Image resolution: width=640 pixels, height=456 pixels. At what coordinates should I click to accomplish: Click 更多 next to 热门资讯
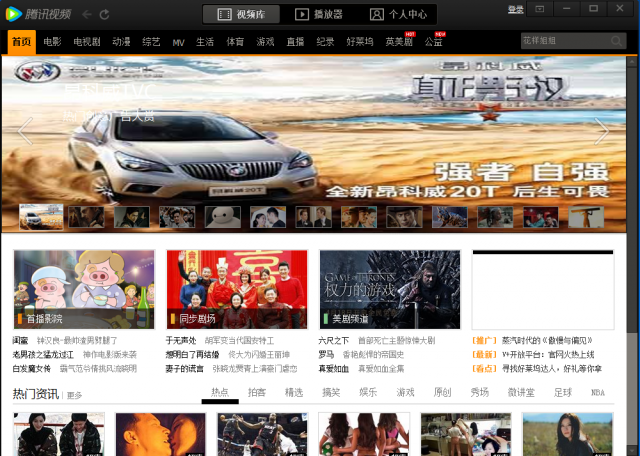[74, 395]
